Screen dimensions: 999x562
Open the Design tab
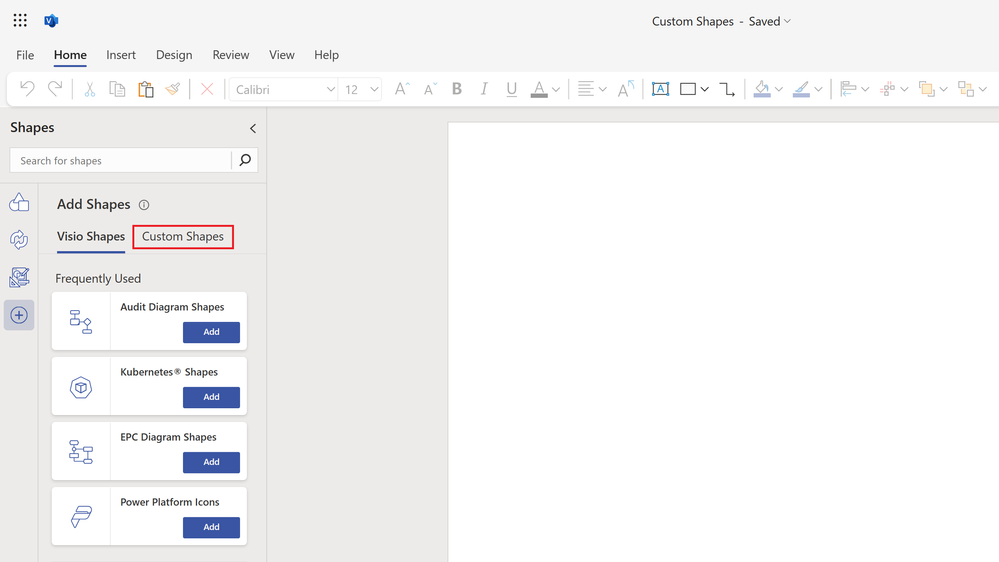pos(174,55)
